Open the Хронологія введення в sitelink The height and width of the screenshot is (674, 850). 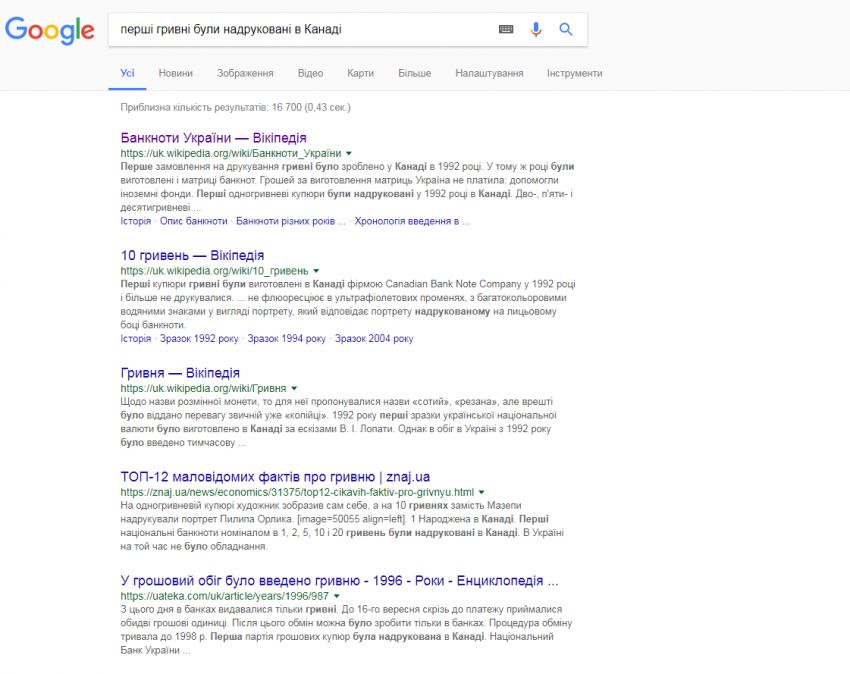[x=412, y=221]
